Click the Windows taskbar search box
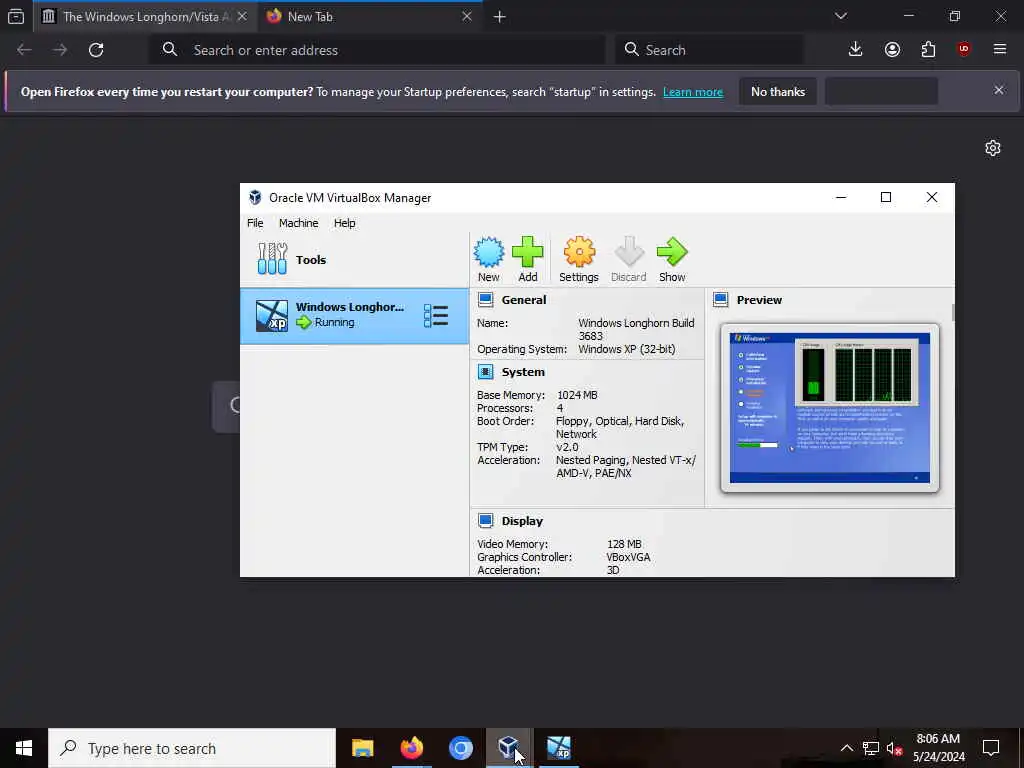This screenshot has height=768, width=1024. point(192,748)
